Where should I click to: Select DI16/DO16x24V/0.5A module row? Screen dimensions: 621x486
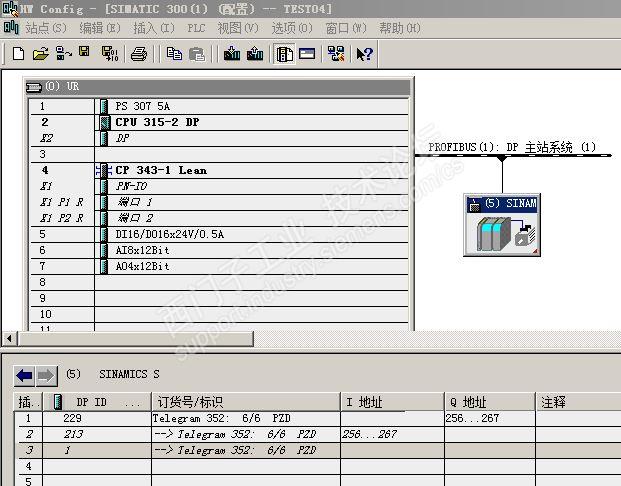click(x=219, y=234)
